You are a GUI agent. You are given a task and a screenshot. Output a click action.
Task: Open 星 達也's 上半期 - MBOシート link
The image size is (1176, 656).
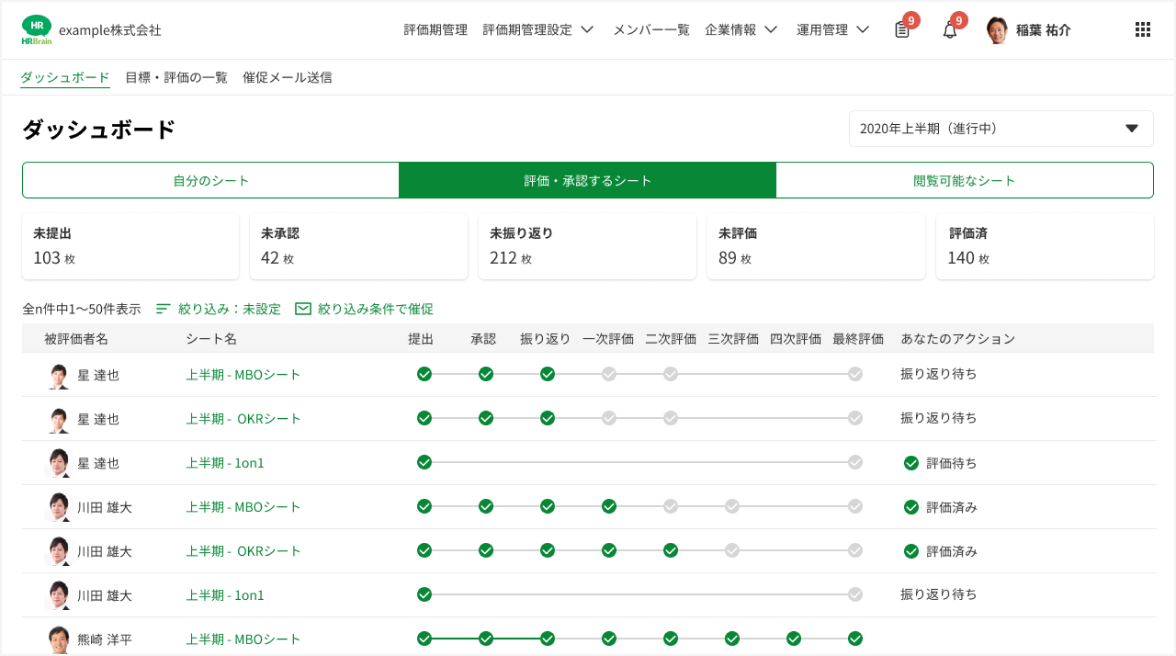(243, 375)
